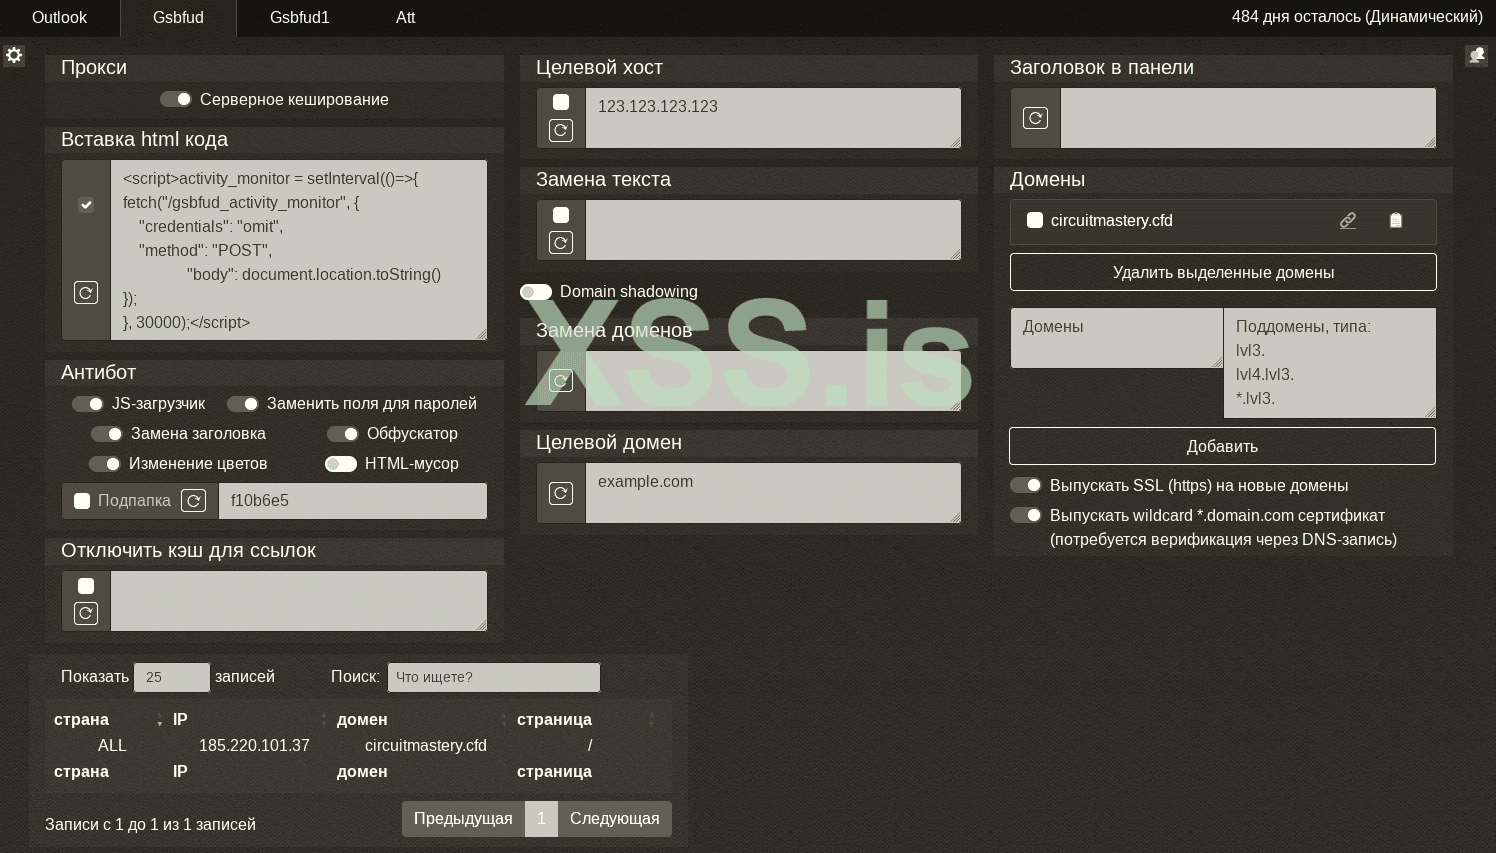
Task: Check the Подпапка checkbox
Action: [x=82, y=501]
